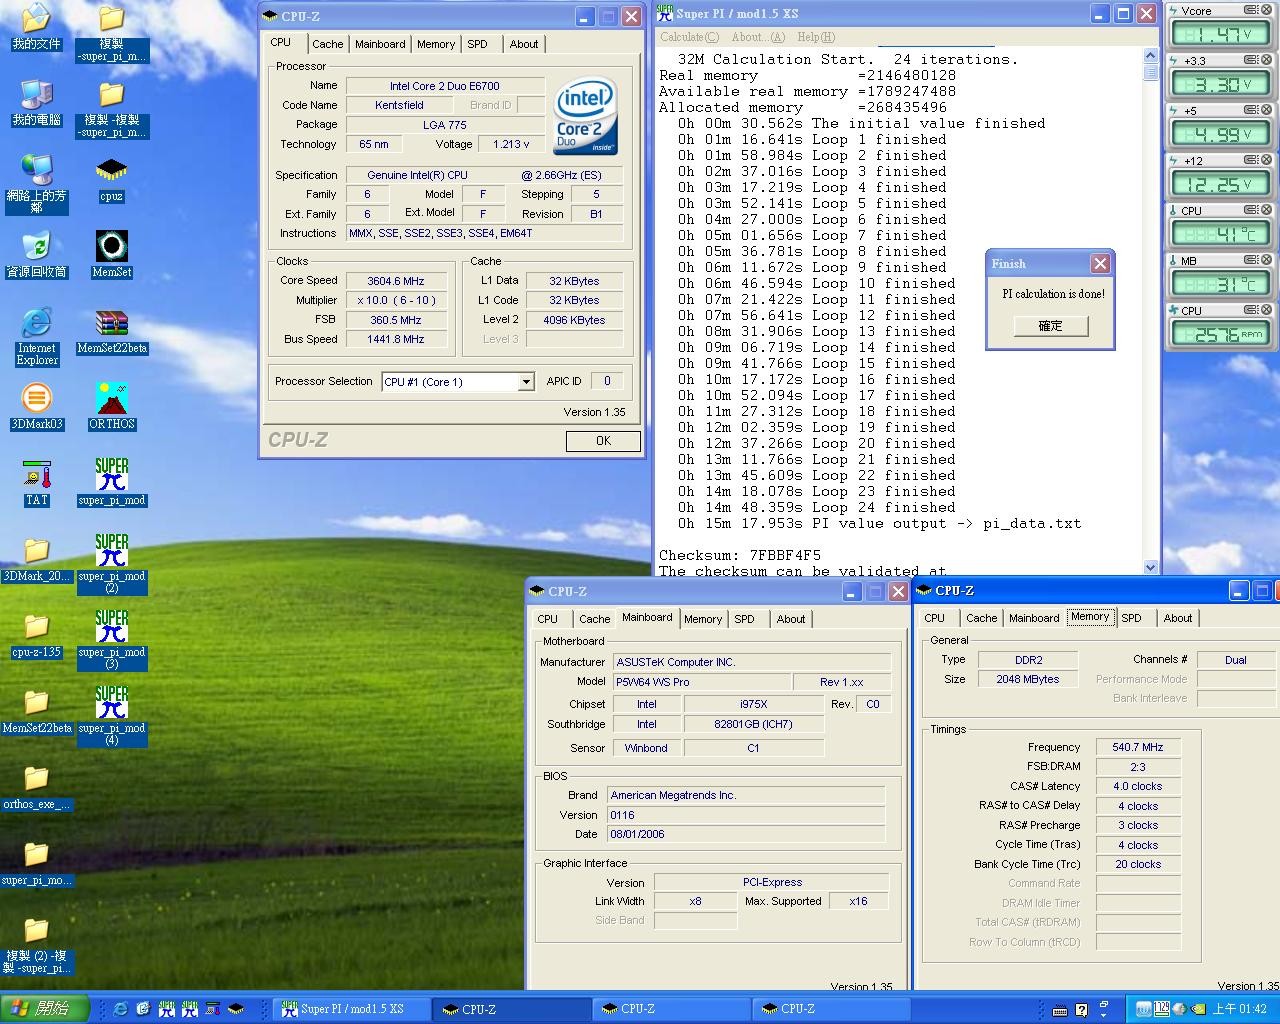
Task: Click the Core Speed value 3604.6 MHz
Action: pyautogui.click(x=396, y=281)
